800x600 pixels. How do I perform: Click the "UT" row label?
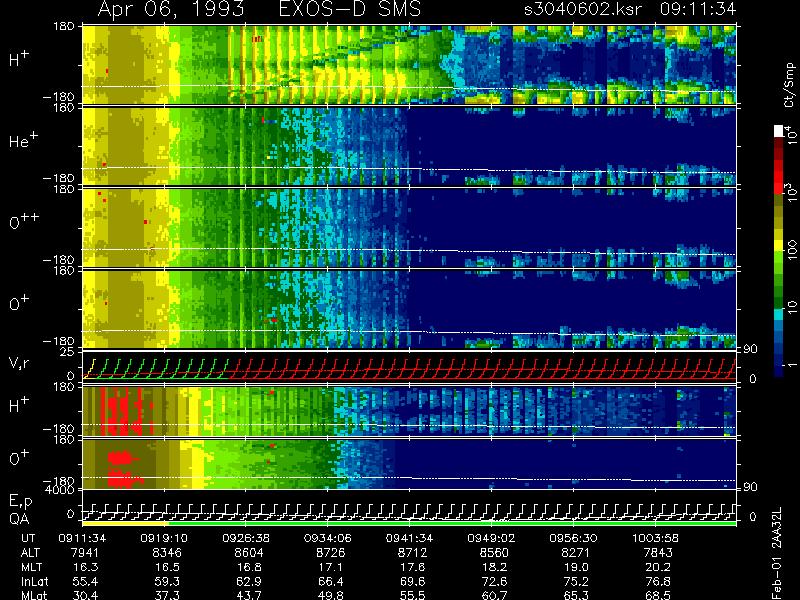click(x=28, y=538)
